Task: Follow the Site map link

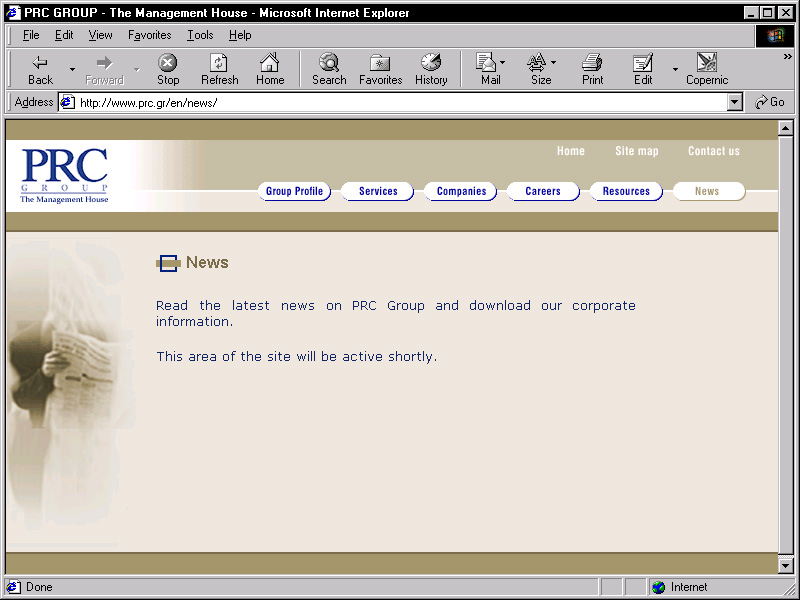Action: 636,151
